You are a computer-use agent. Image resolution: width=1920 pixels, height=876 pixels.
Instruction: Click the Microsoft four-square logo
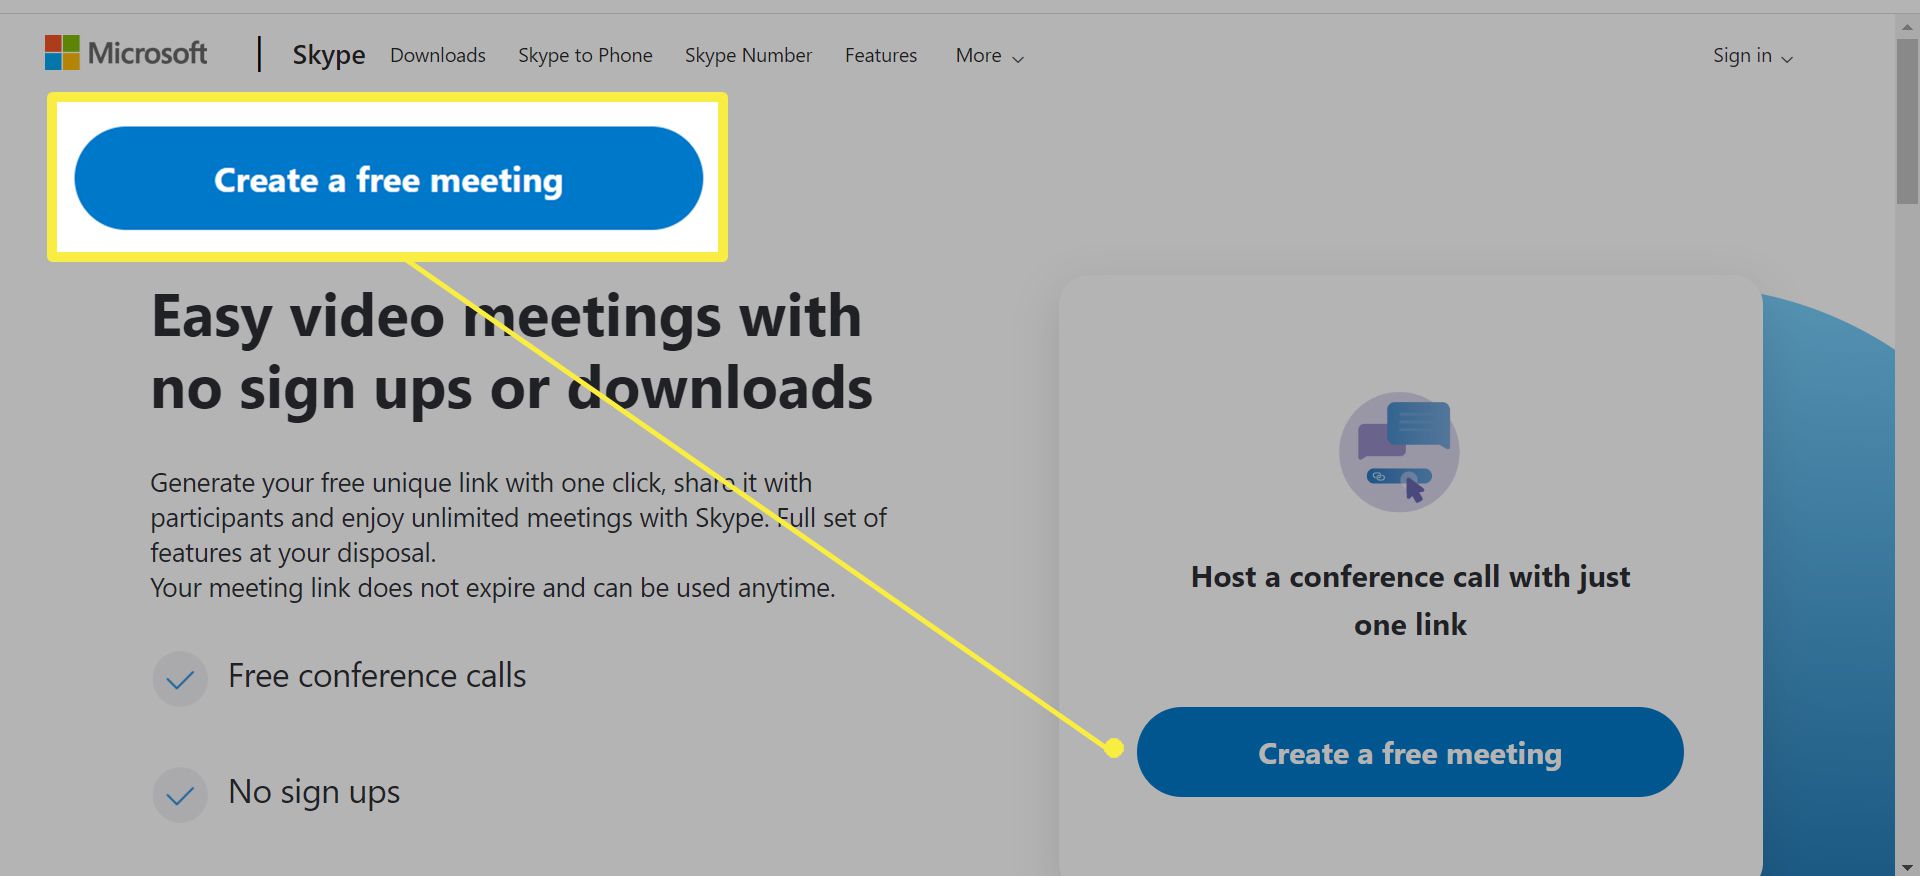(x=61, y=53)
